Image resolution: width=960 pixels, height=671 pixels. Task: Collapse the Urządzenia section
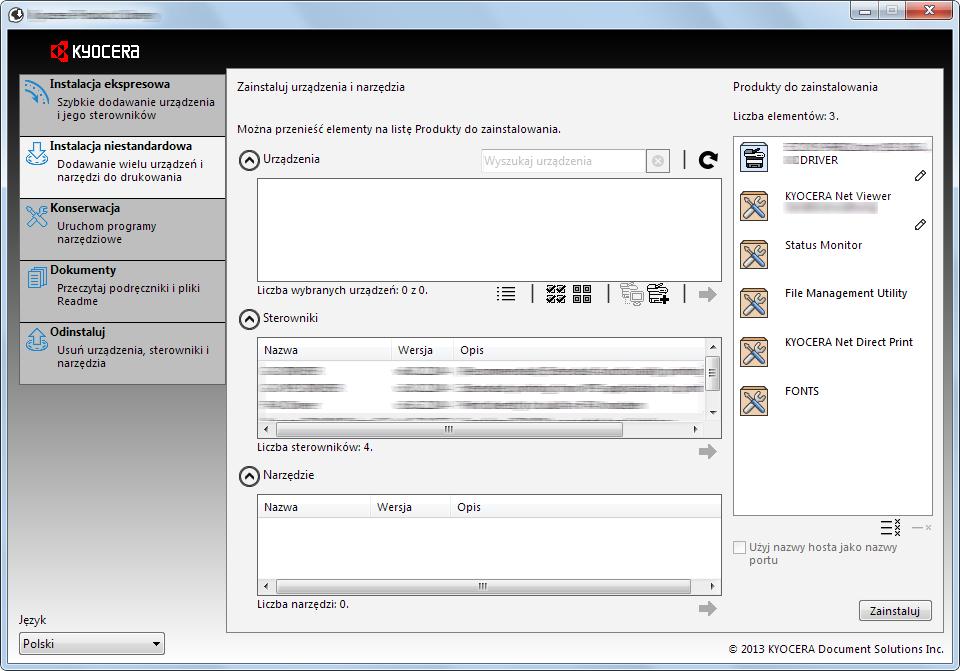click(249, 160)
